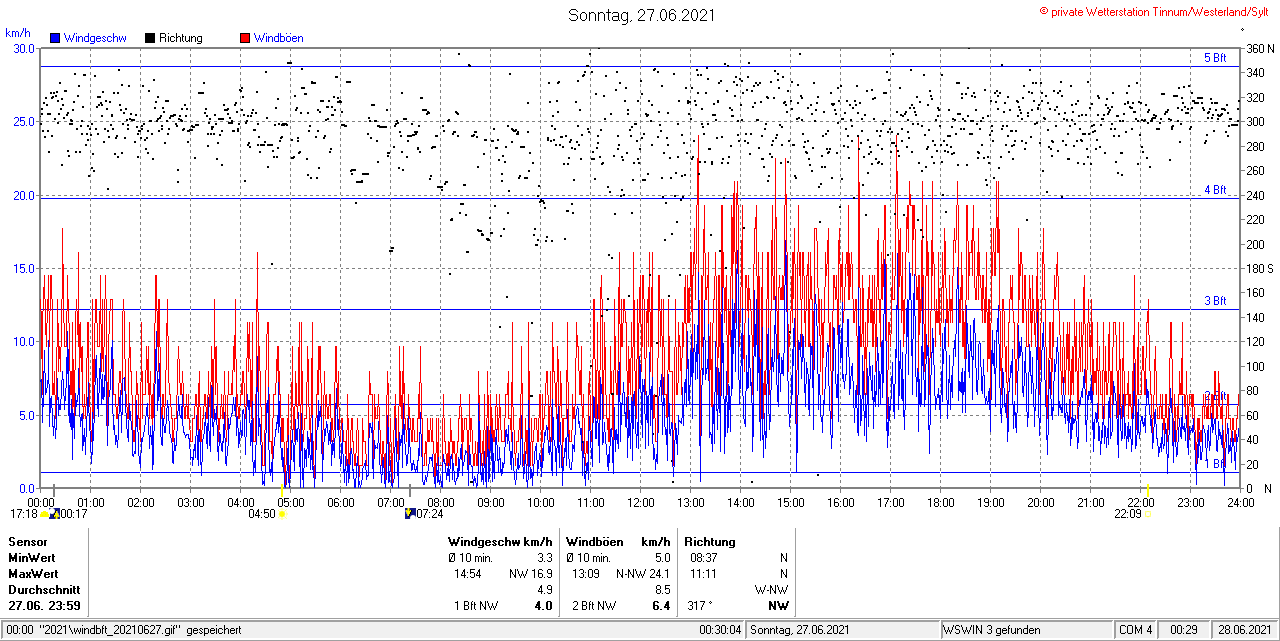Click the Richtung legend label
1280x641 pixels.
[180, 38]
